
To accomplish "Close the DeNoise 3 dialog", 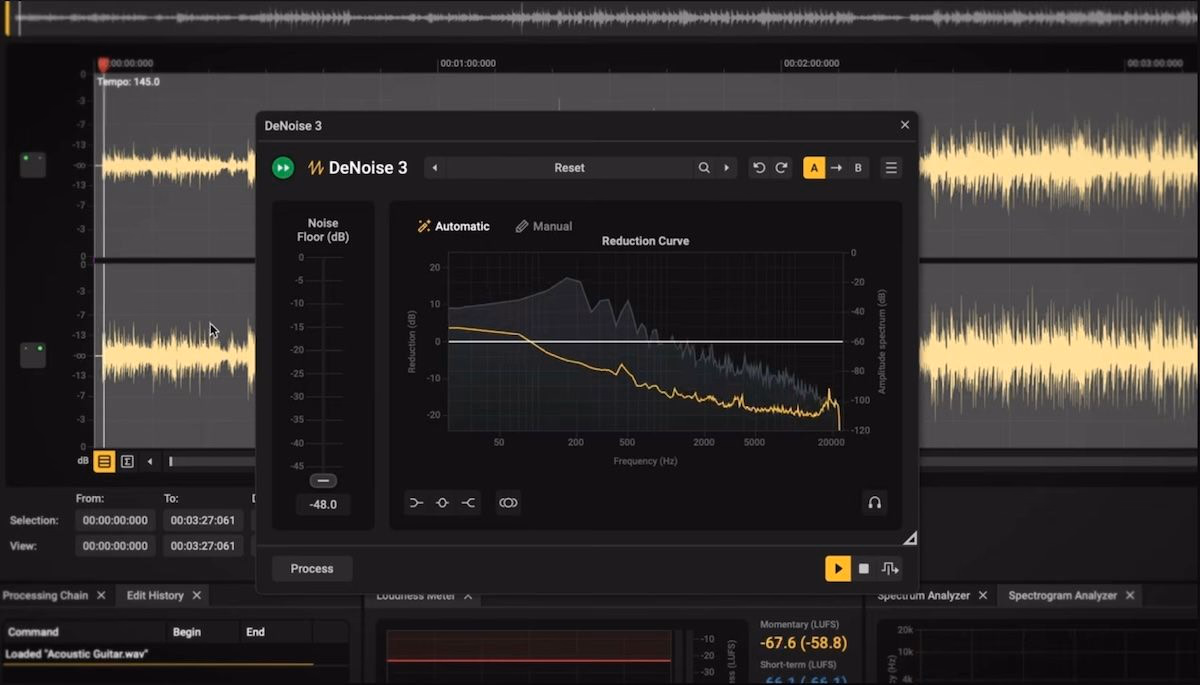I will [905, 125].
